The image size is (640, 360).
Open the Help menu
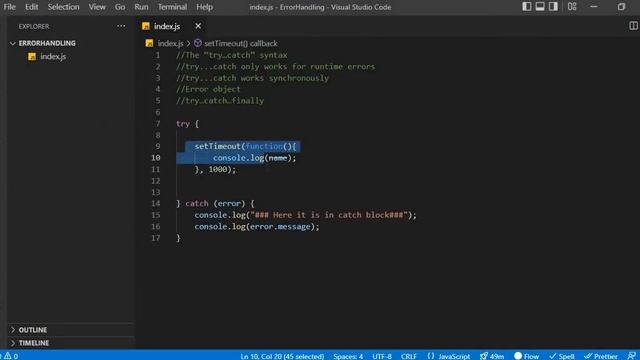[204, 7]
